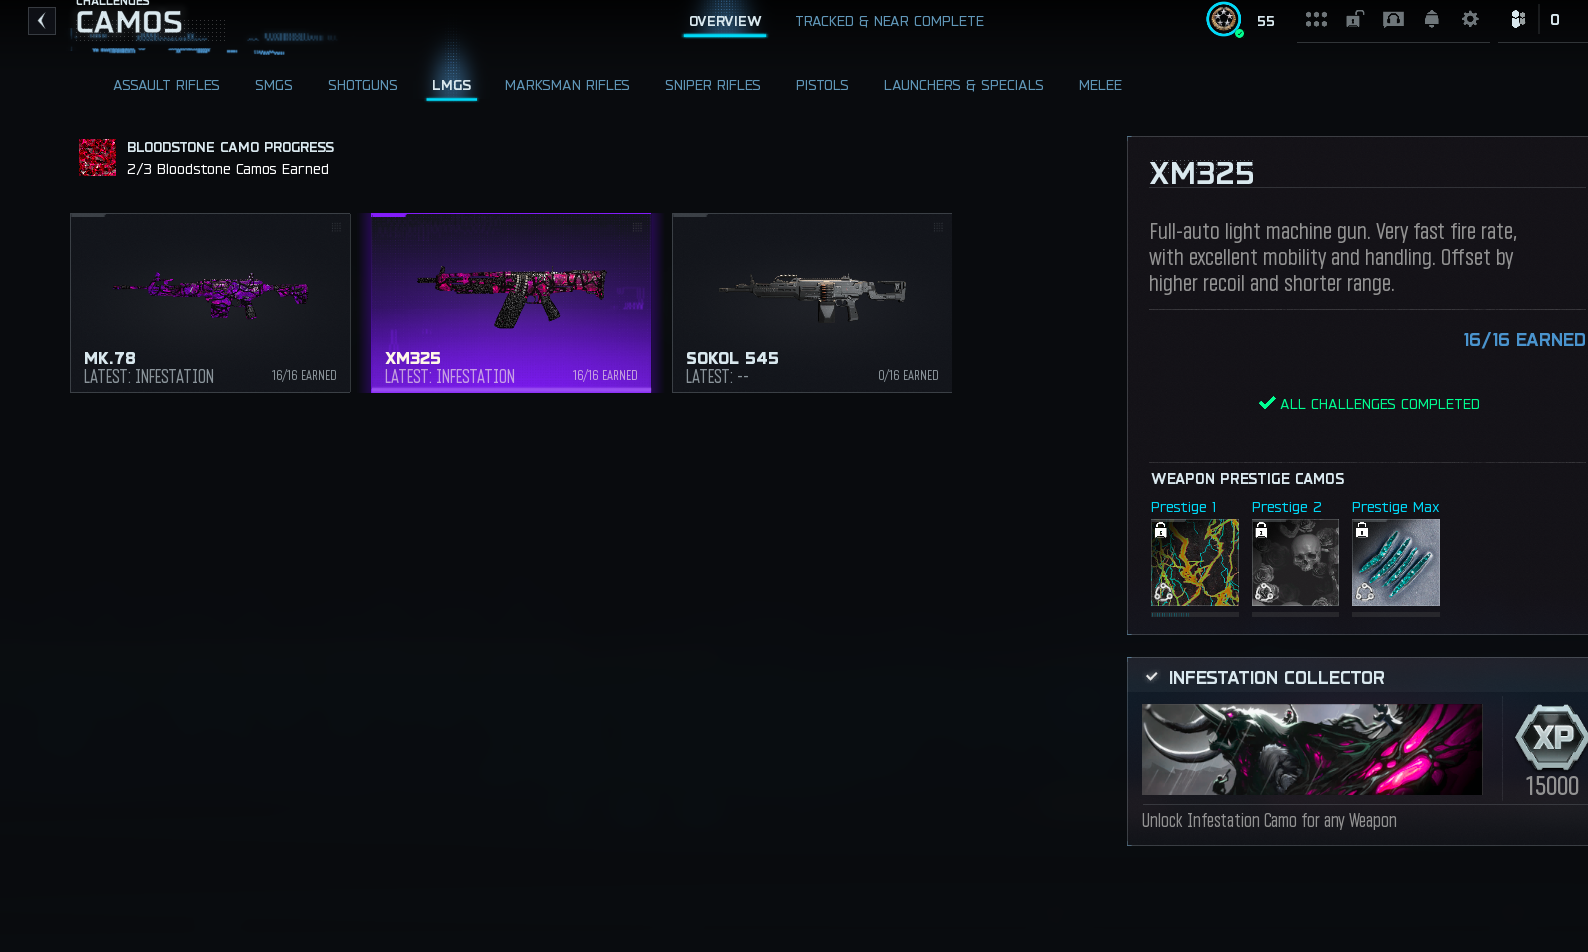Viewport: 1588px width, 952px height.
Task: Click the 16/16 Earned count in XM325 panel
Action: tap(1524, 340)
